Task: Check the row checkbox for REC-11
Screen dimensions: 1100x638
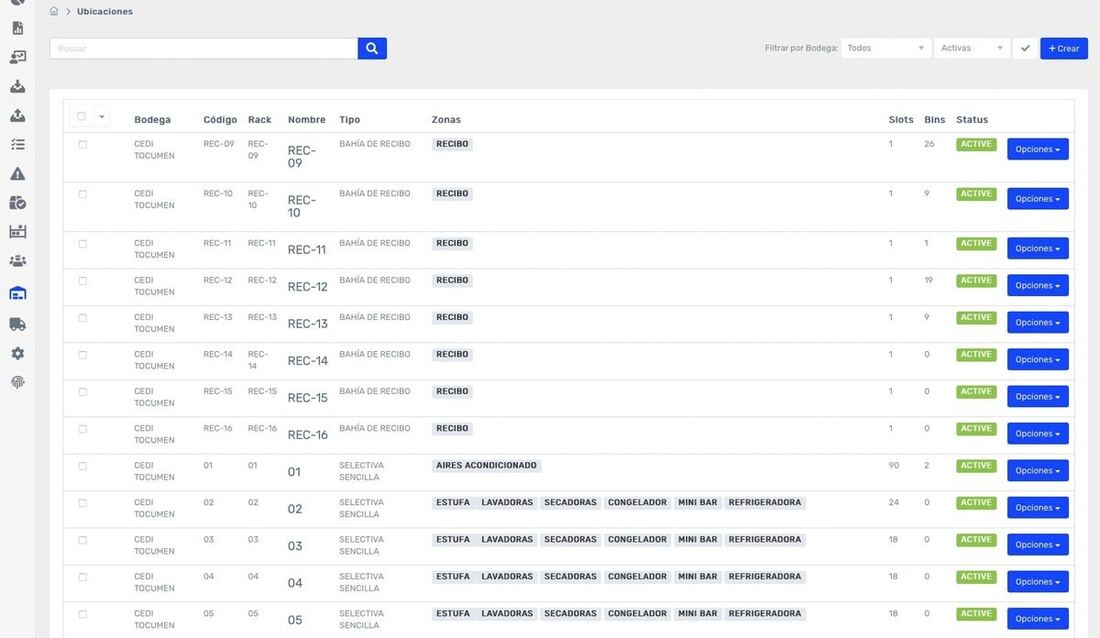Action: 83,244
